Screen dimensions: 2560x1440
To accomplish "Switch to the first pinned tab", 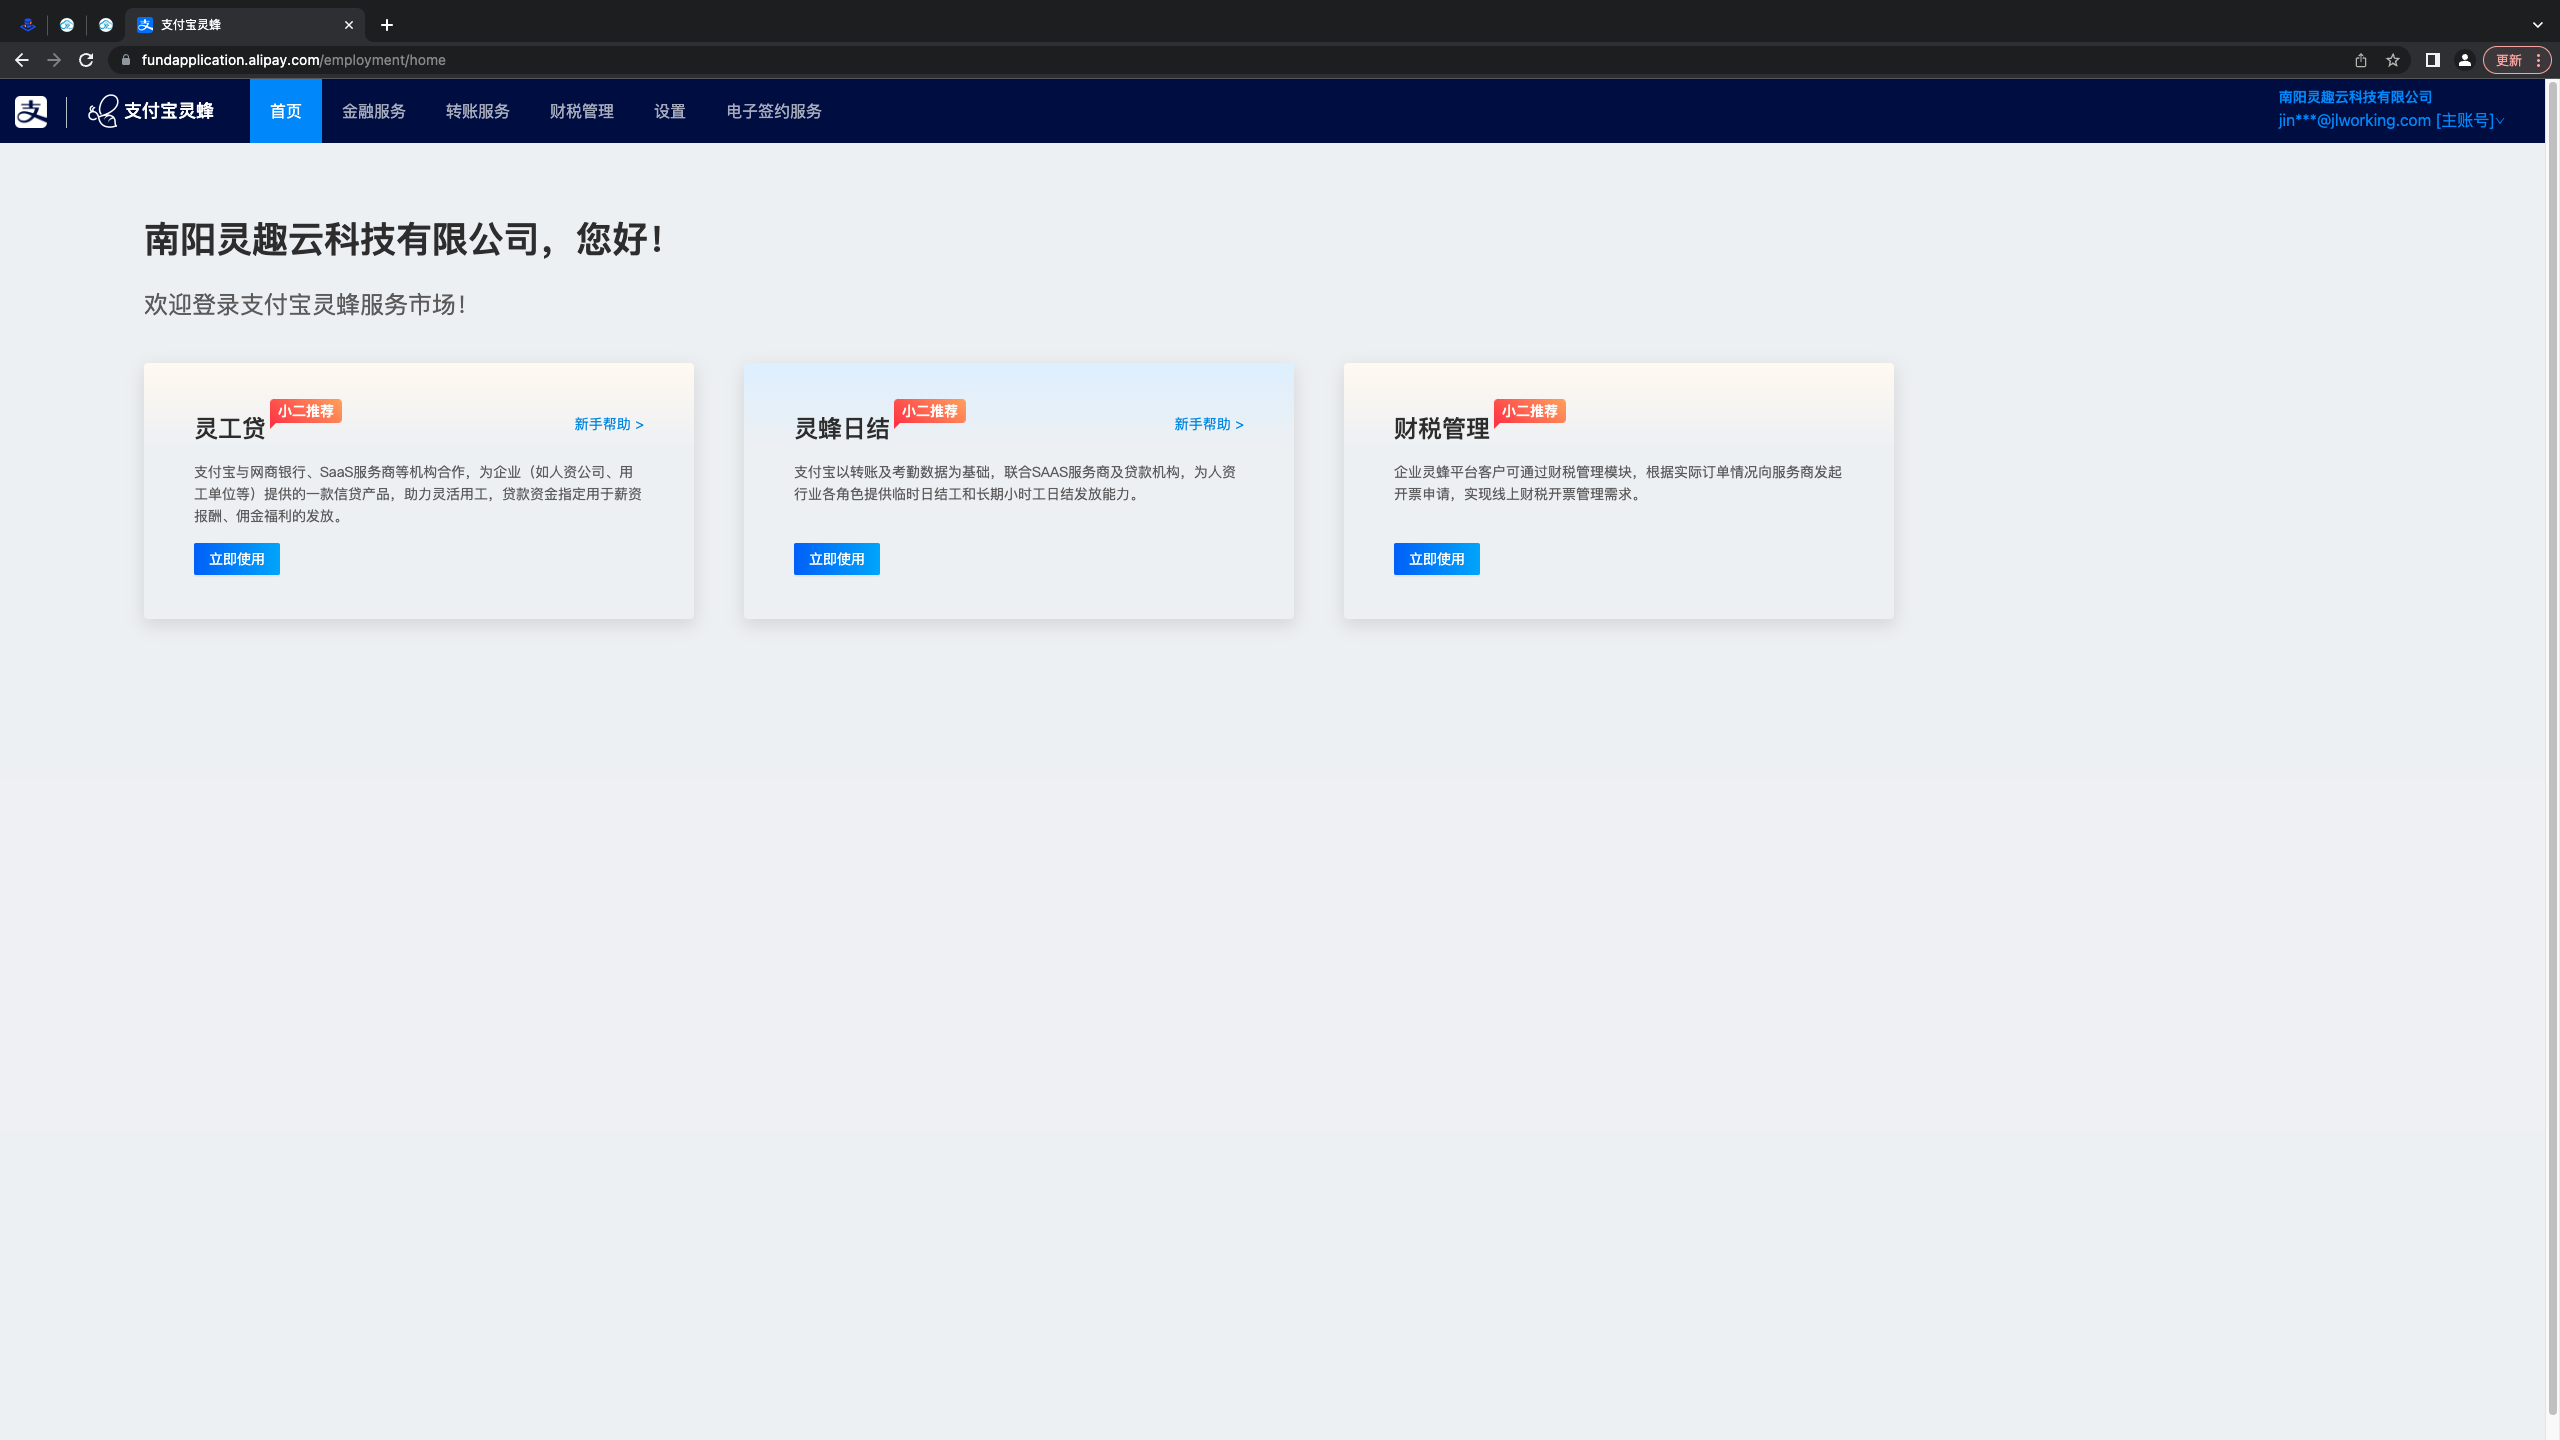I will pyautogui.click(x=28, y=25).
